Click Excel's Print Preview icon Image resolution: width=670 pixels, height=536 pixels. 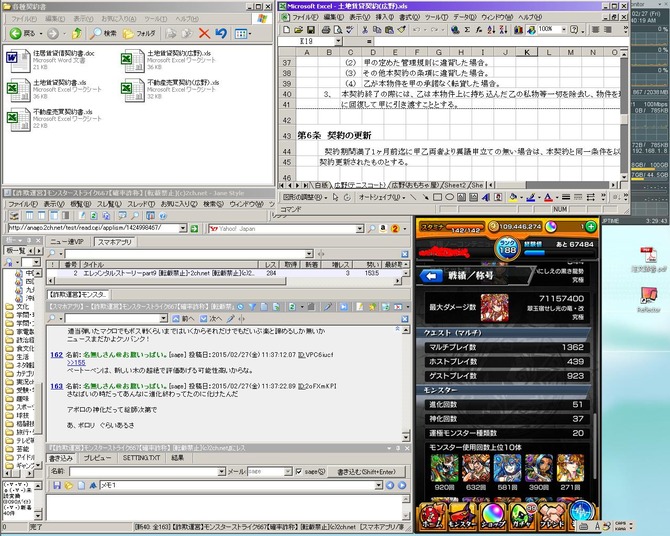[x=338, y=29]
